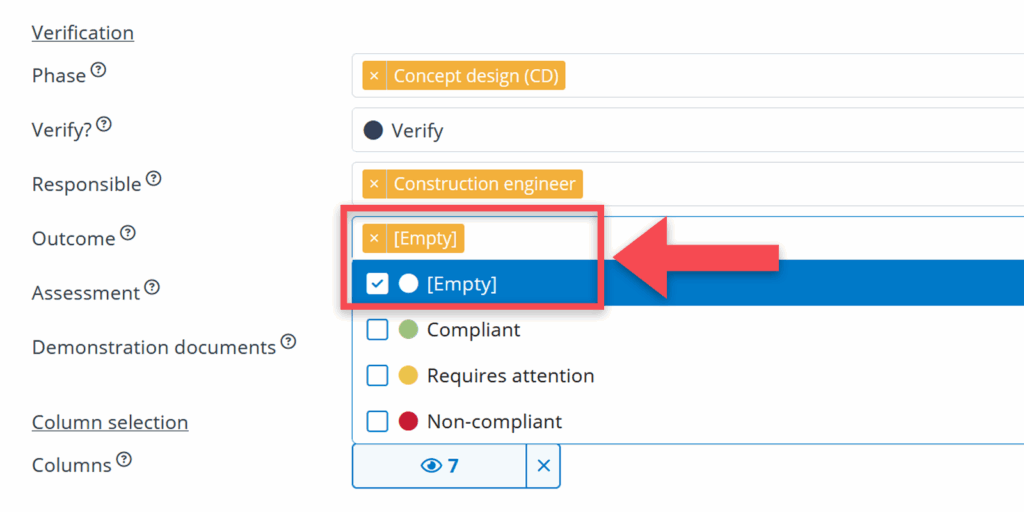Remove the [Empty] tag from Outcome
Image resolution: width=1024 pixels, height=512 pixels.
374,238
